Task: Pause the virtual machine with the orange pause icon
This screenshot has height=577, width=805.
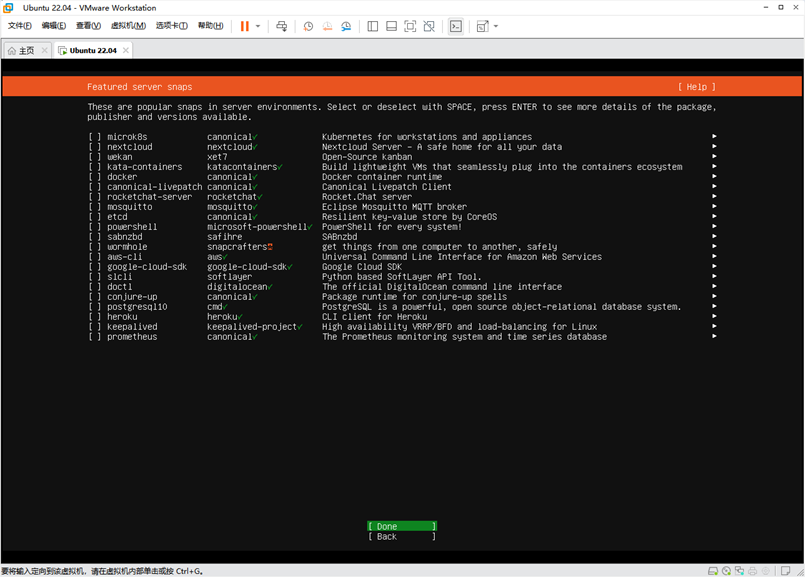Action: click(244, 26)
